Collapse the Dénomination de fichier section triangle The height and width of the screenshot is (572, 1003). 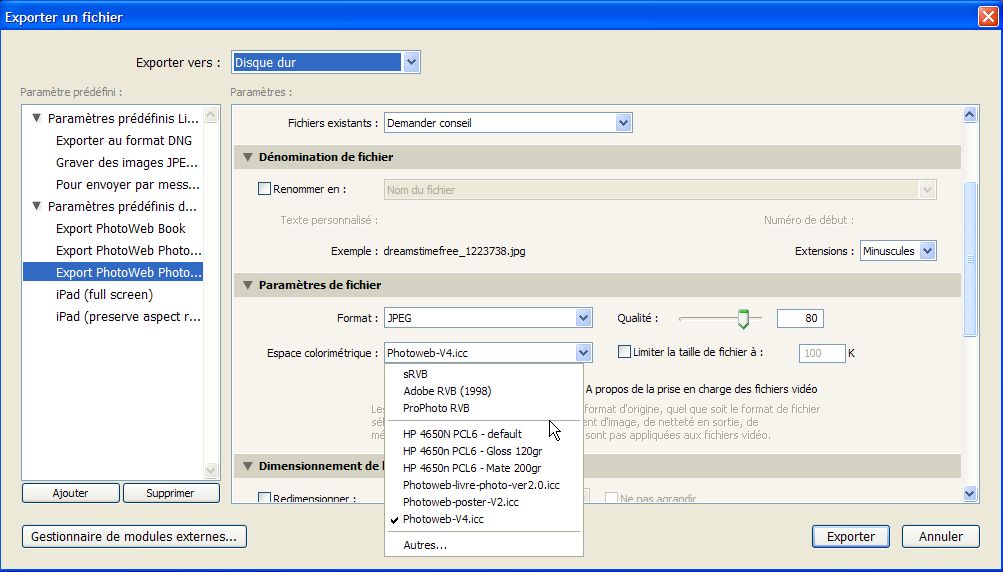click(x=248, y=157)
